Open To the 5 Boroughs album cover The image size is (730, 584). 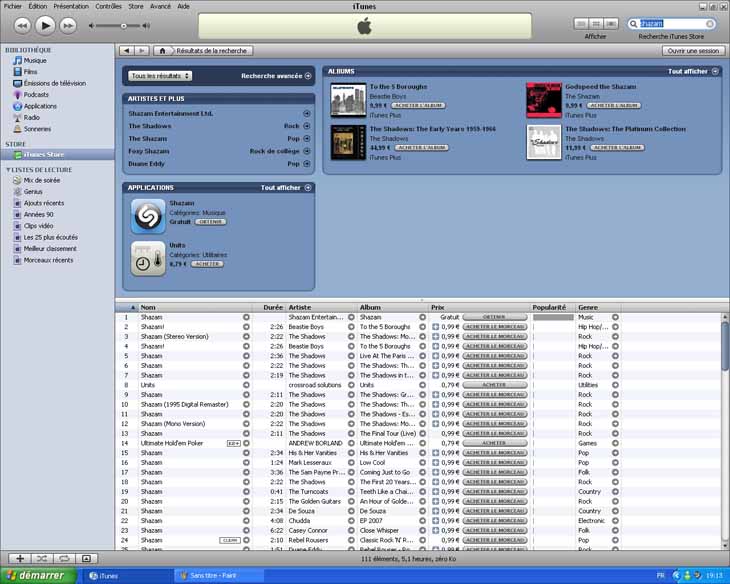click(348, 100)
